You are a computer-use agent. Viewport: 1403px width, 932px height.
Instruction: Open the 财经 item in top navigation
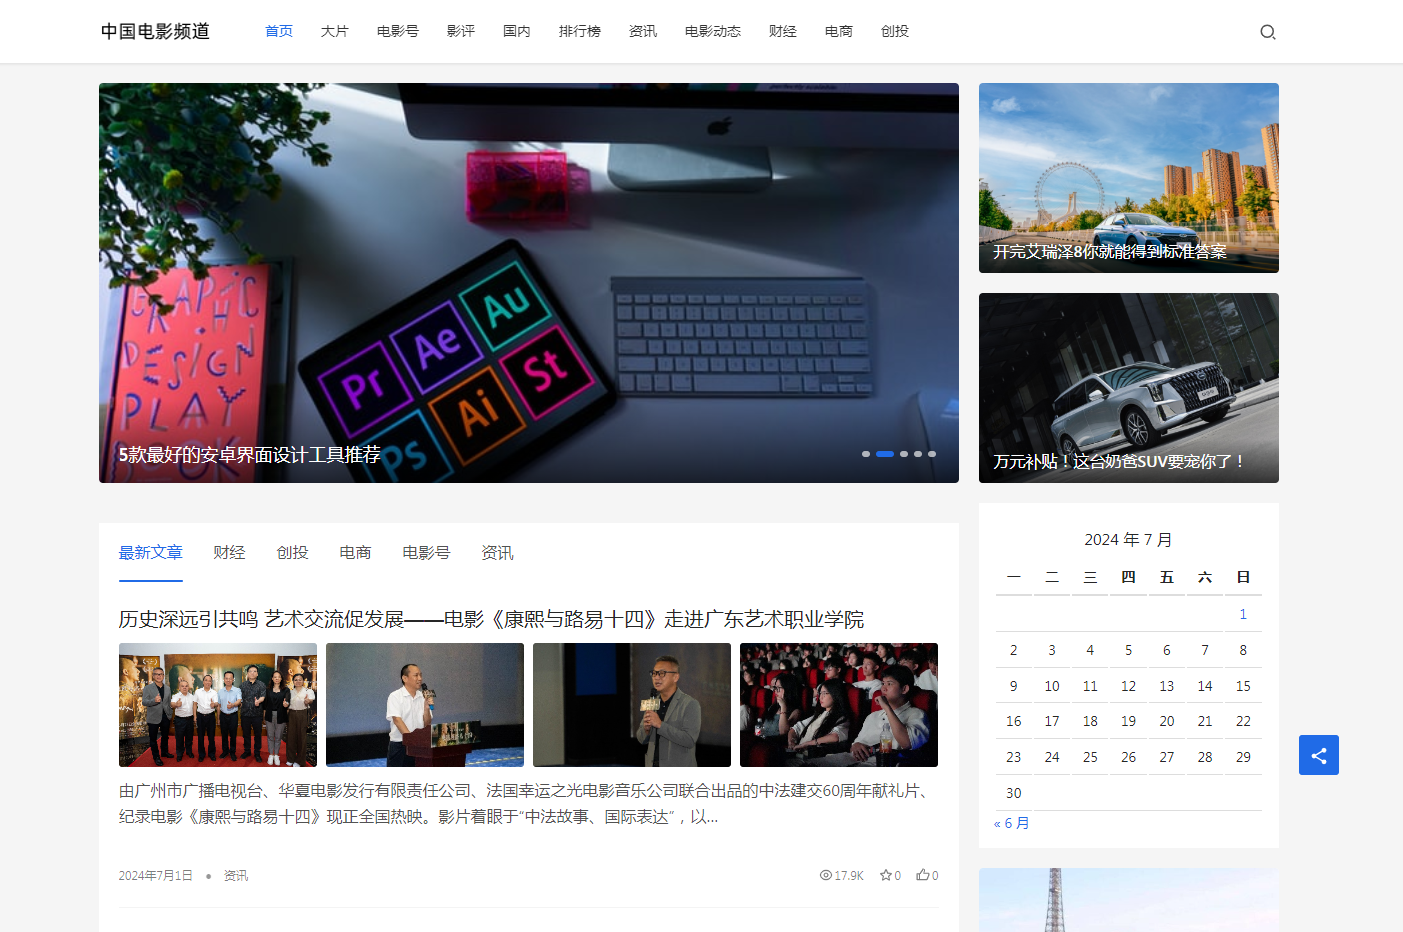point(783,32)
